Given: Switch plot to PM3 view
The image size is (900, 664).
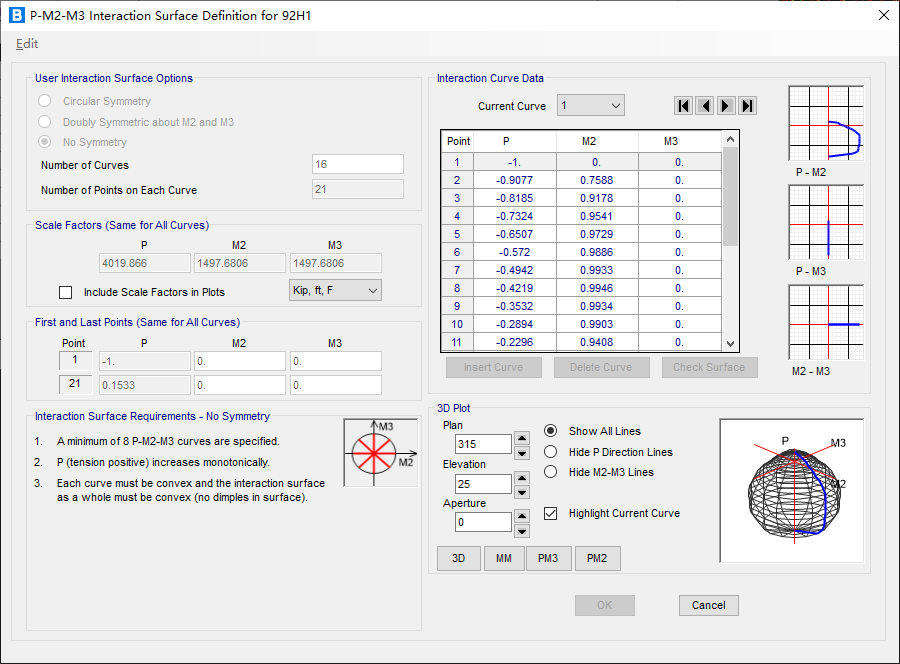Looking at the screenshot, I should 548,558.
